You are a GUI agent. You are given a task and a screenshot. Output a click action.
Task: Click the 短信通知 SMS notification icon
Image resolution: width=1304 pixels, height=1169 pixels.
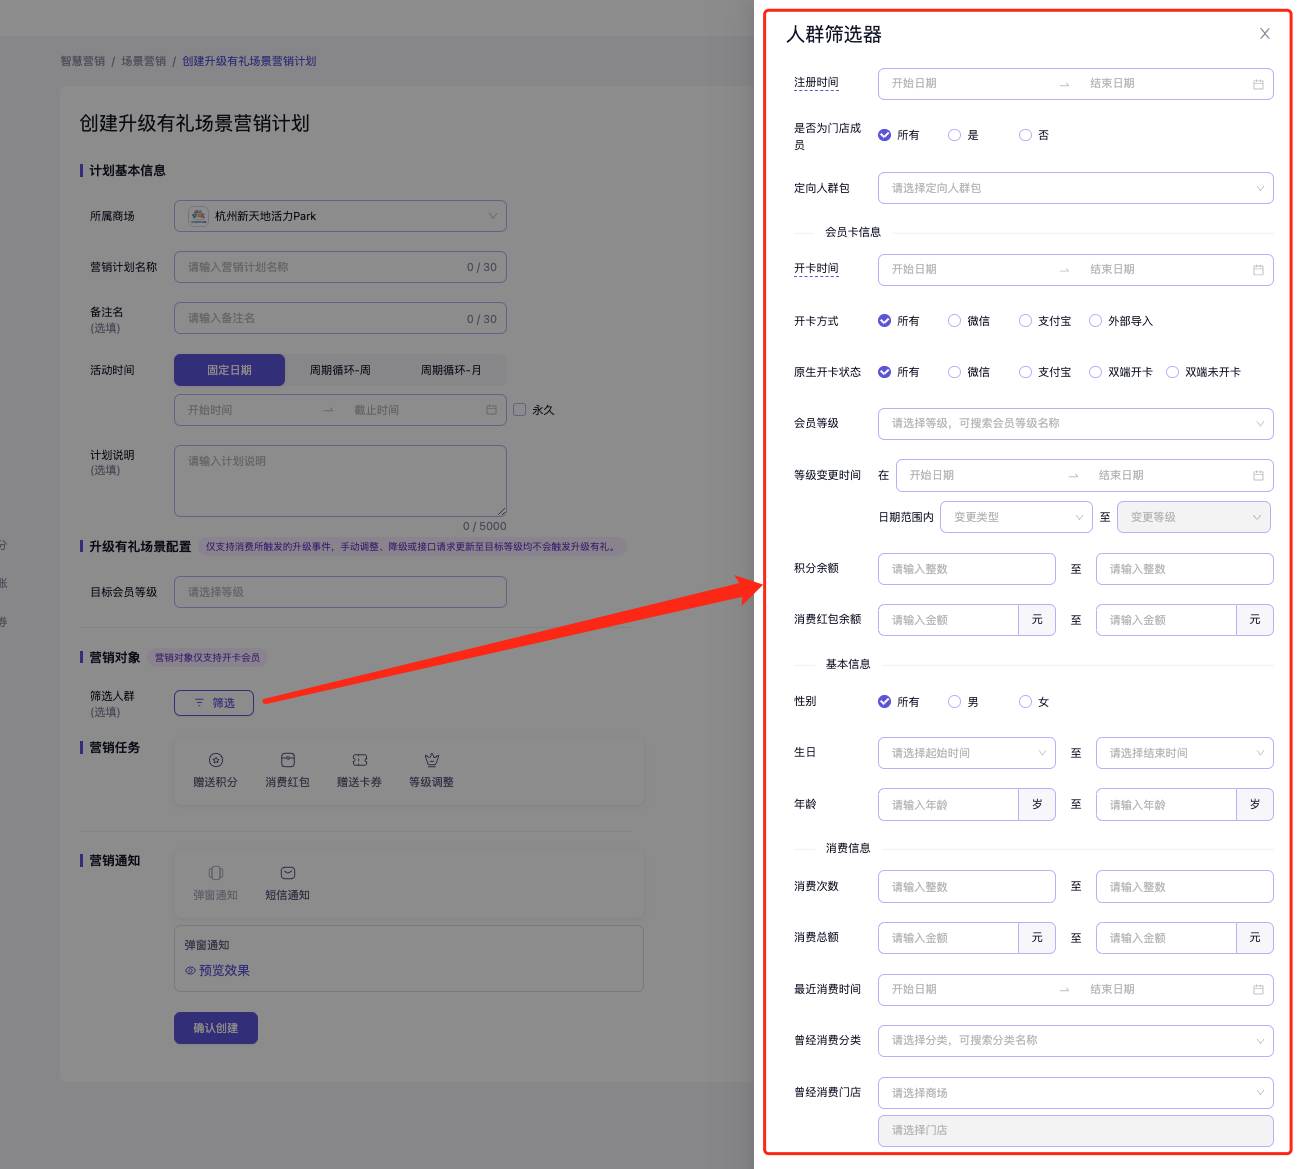(287, 873)
